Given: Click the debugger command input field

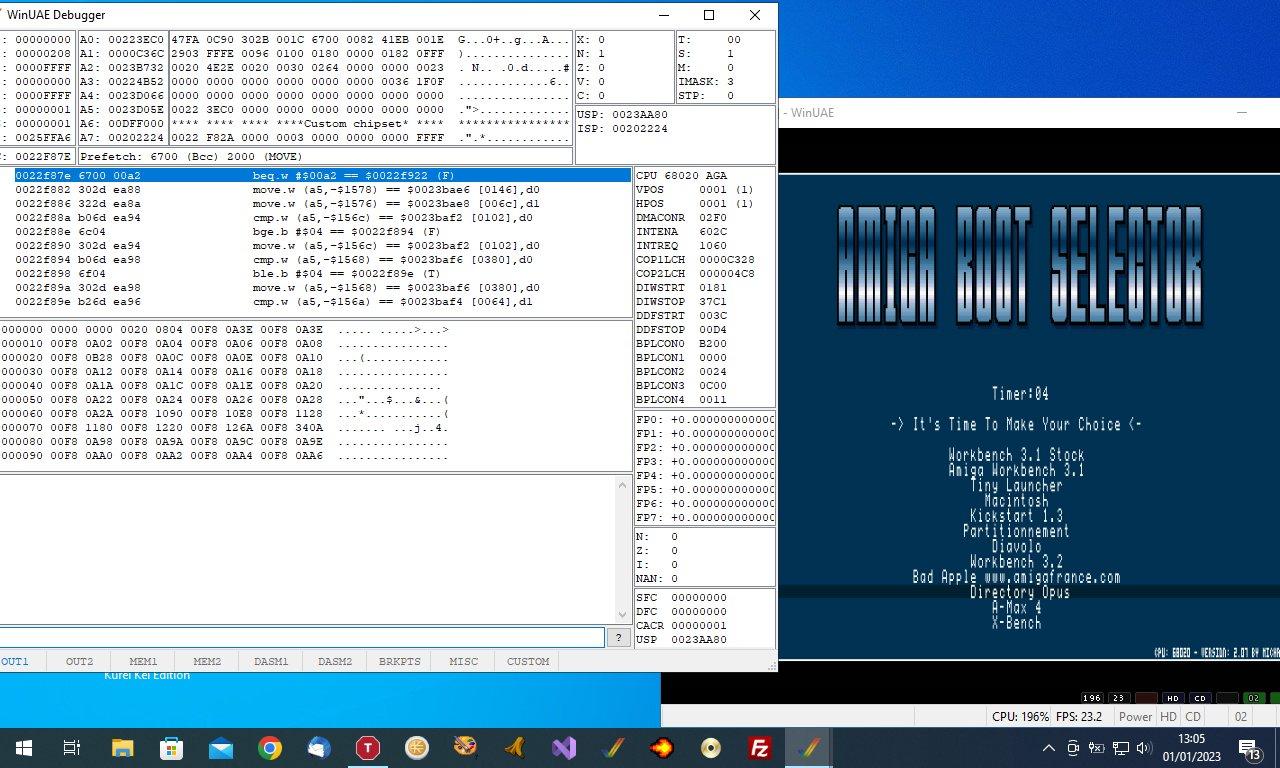Looking at the screenshot, I should click(301, 637).
